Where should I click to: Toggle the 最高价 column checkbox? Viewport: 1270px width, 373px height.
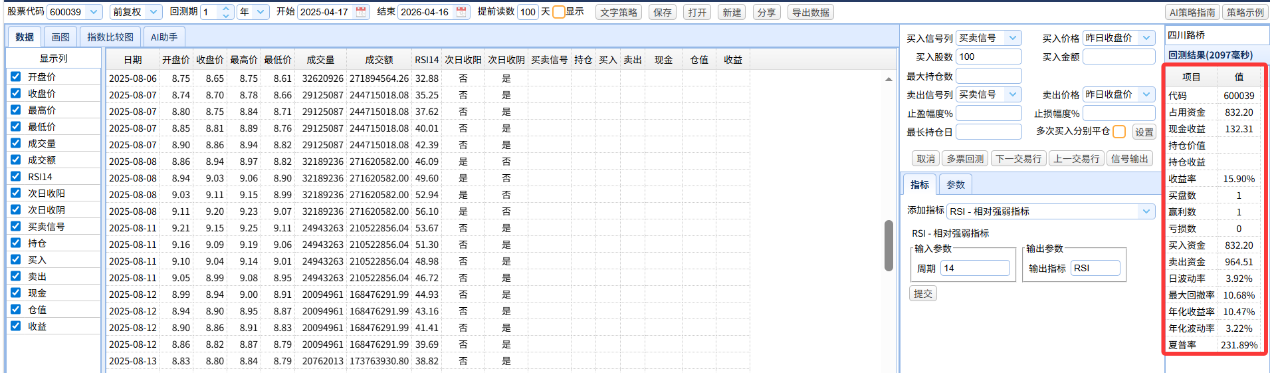(15, 109)
